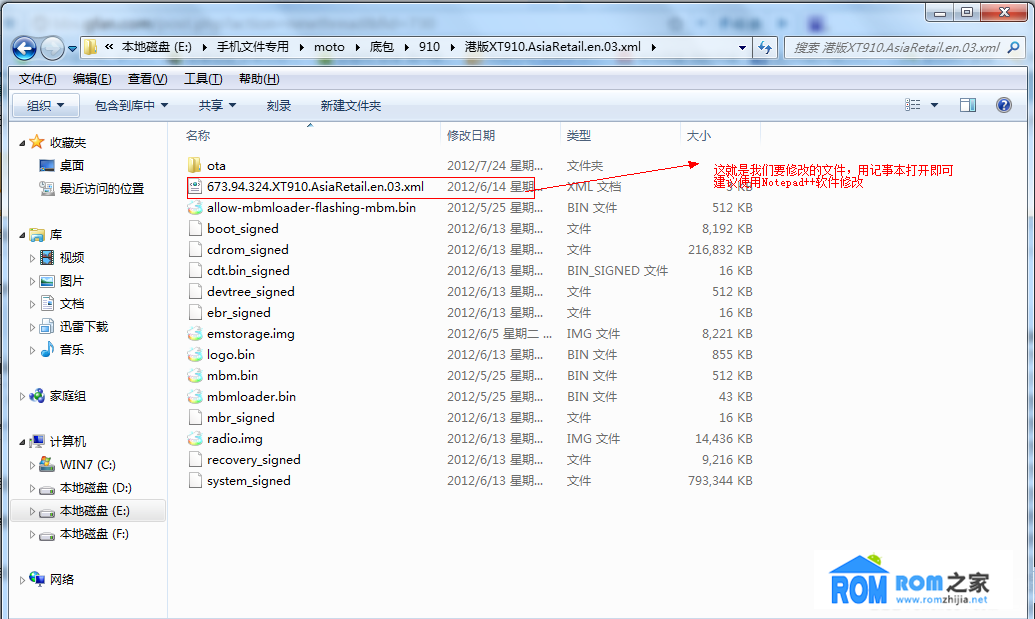Click the 910 breadcrumb in address bar

429,48
